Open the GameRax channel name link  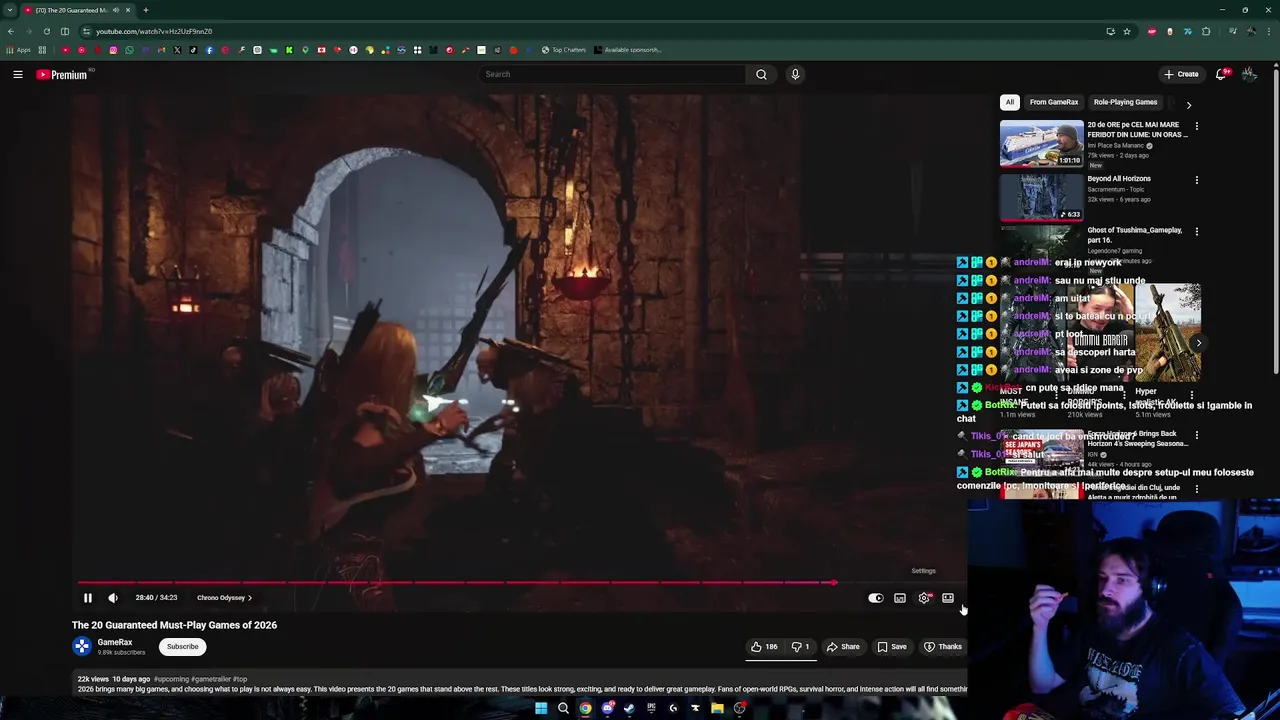tap(115, 642)
